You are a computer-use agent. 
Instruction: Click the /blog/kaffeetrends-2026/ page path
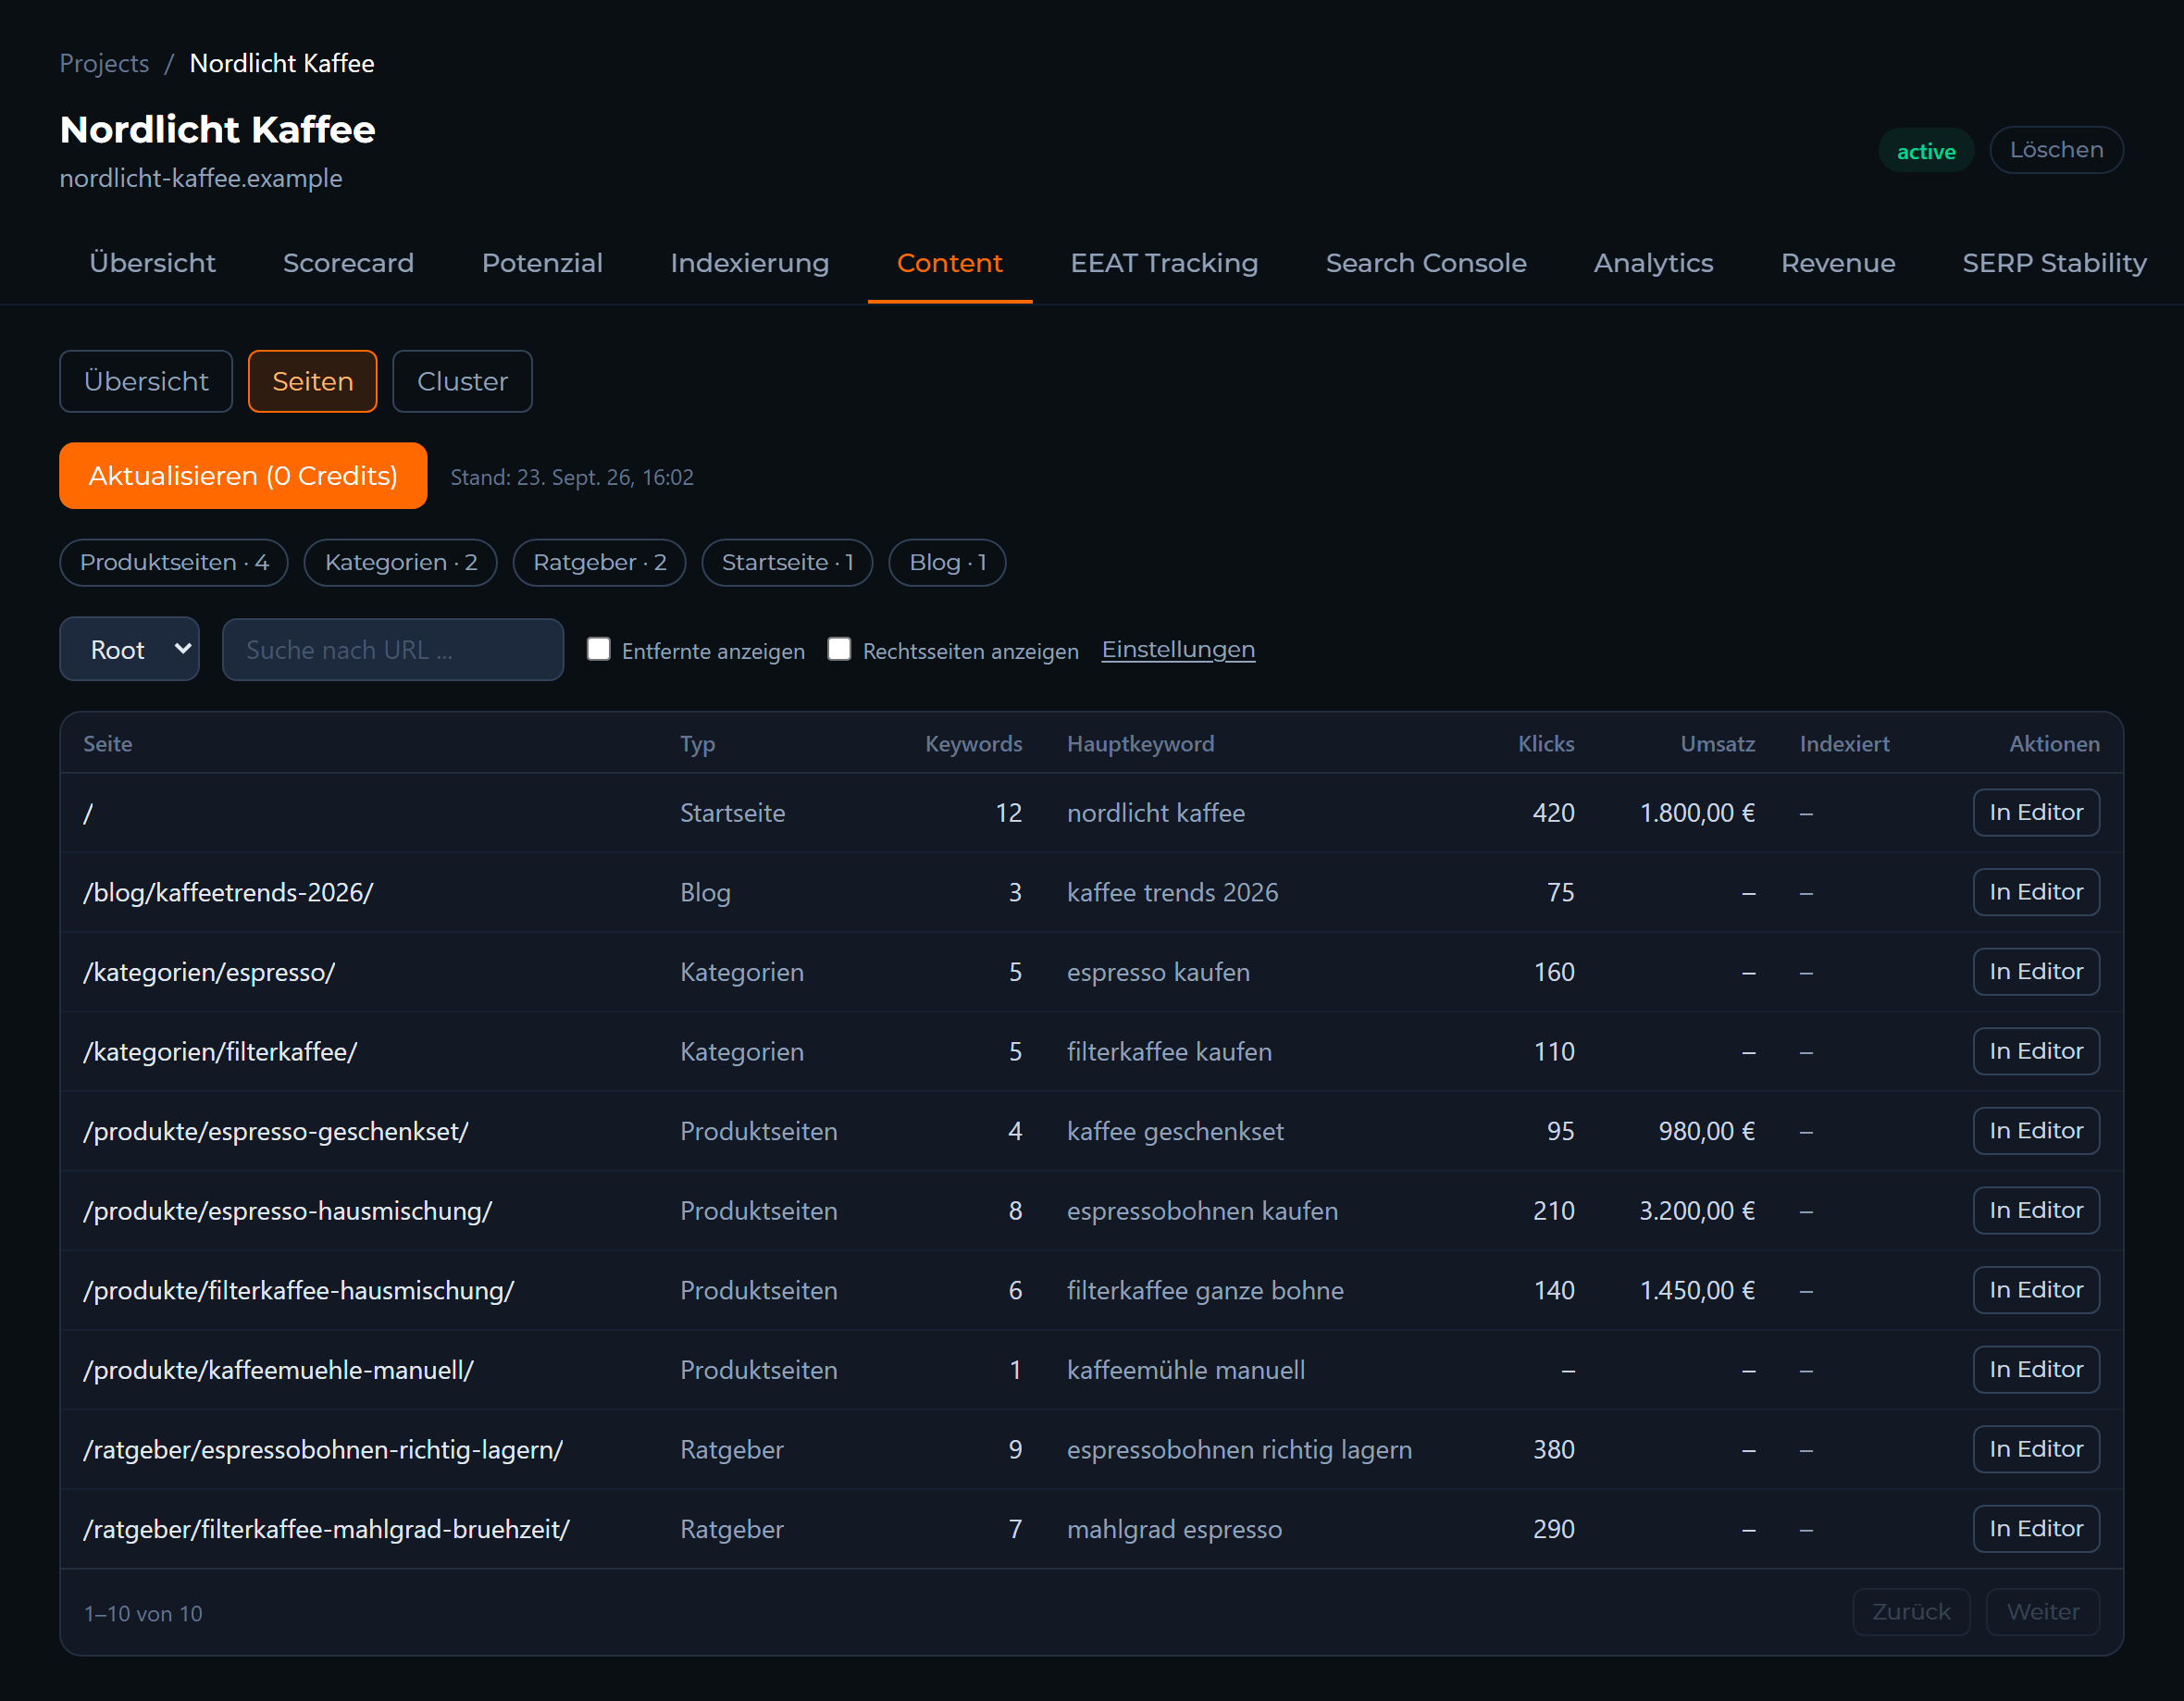tap(229, 892)
